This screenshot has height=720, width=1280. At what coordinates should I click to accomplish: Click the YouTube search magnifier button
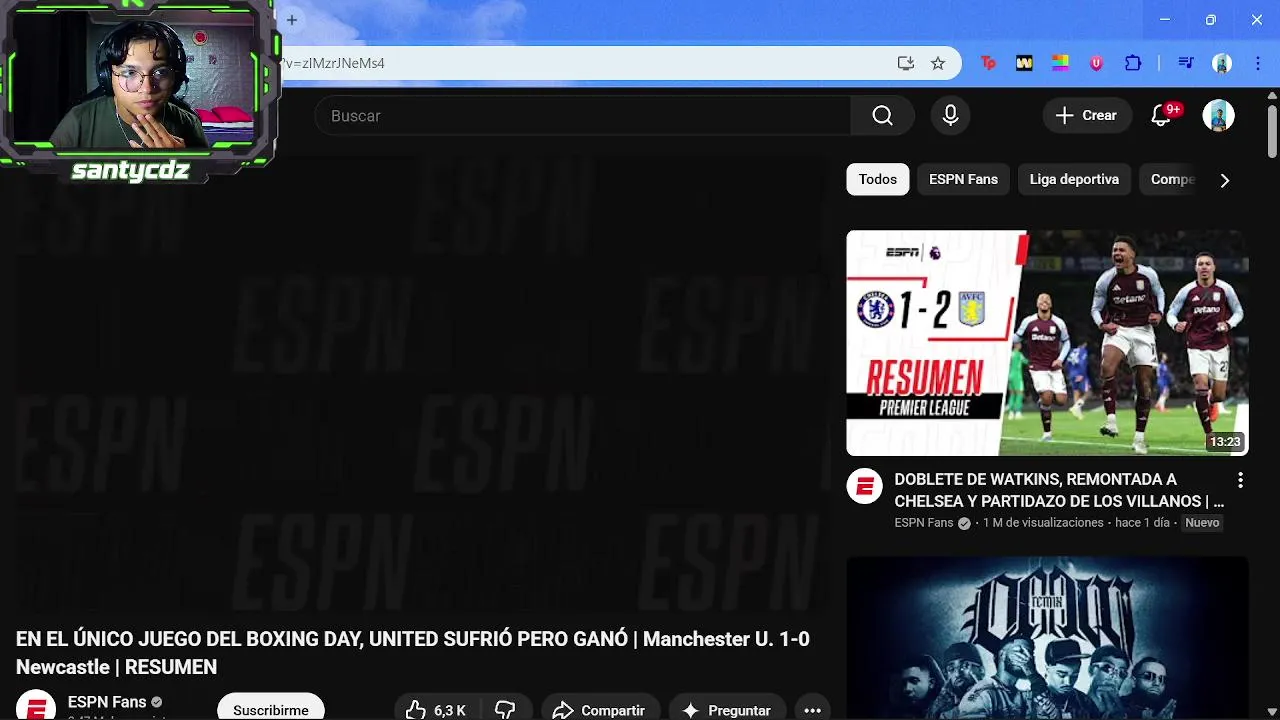click(x=882, y=116)
